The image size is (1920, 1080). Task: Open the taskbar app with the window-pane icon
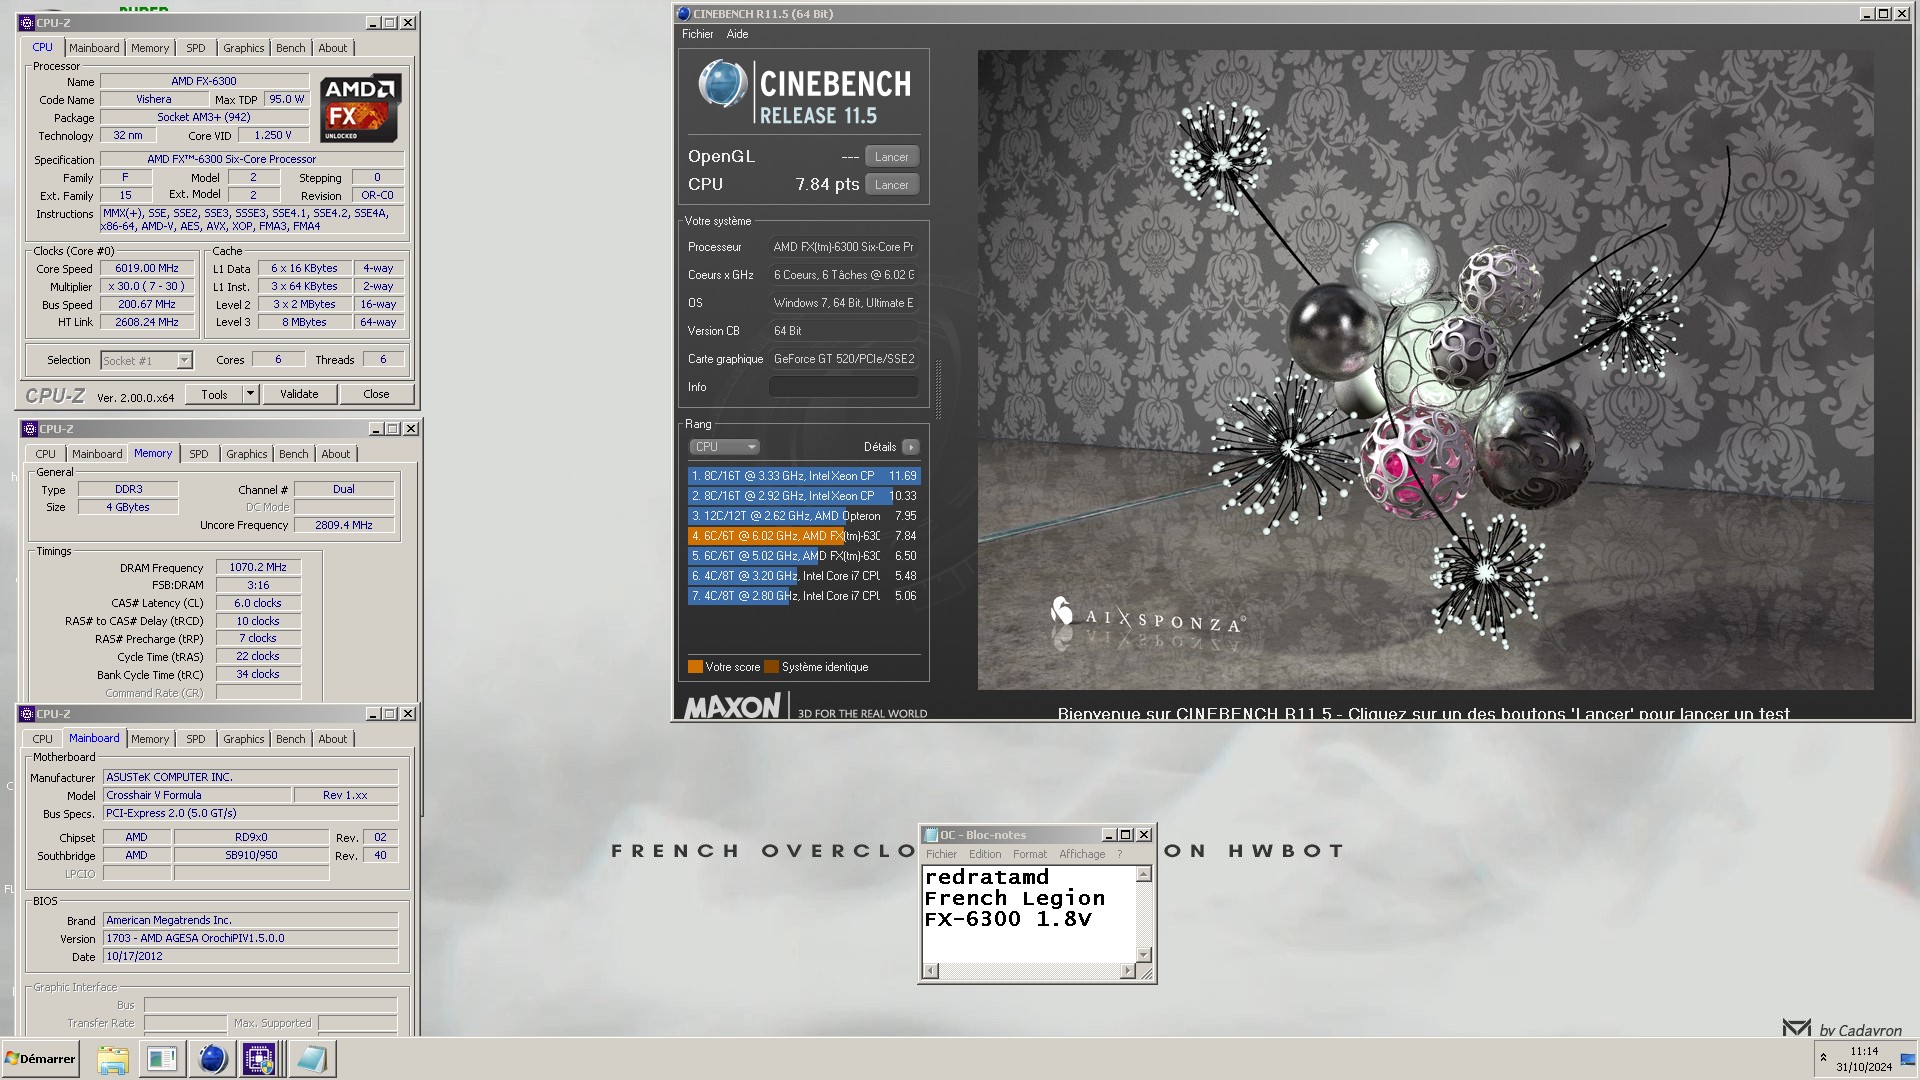[161, 1059]
